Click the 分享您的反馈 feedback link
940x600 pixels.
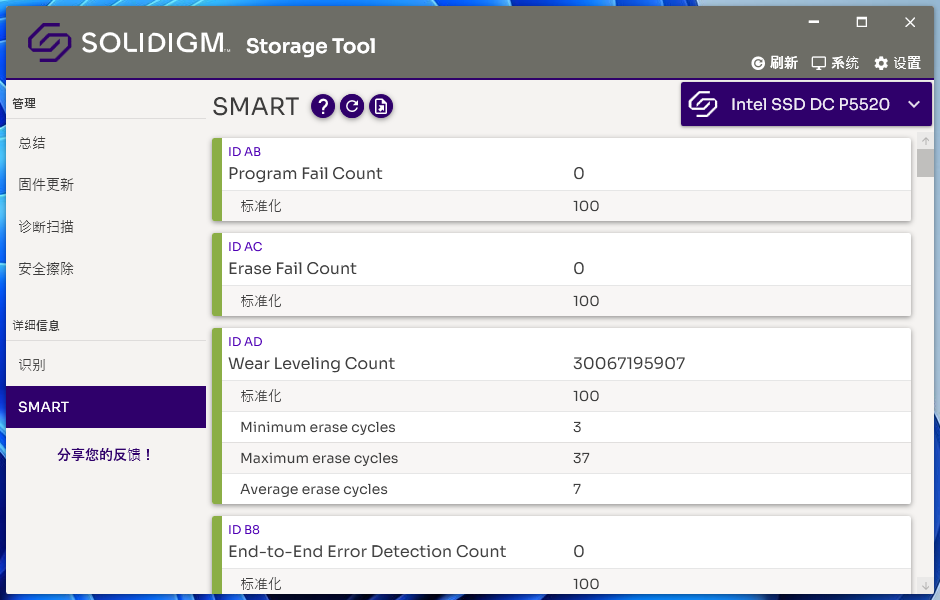click(x=105, y=455)
